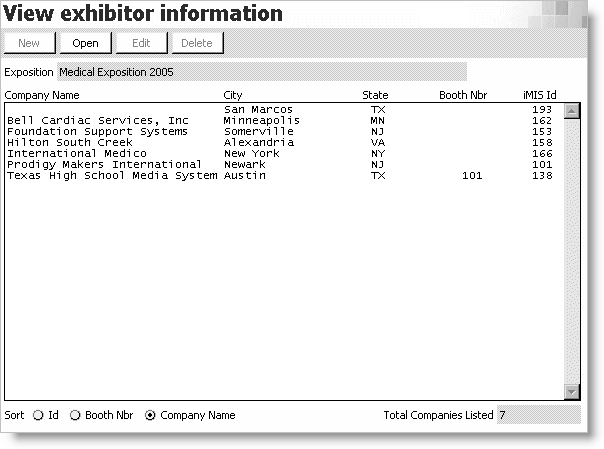604x449 pixels.
Task: Select the San Marcos row without company name
Action: click(284, 109)
